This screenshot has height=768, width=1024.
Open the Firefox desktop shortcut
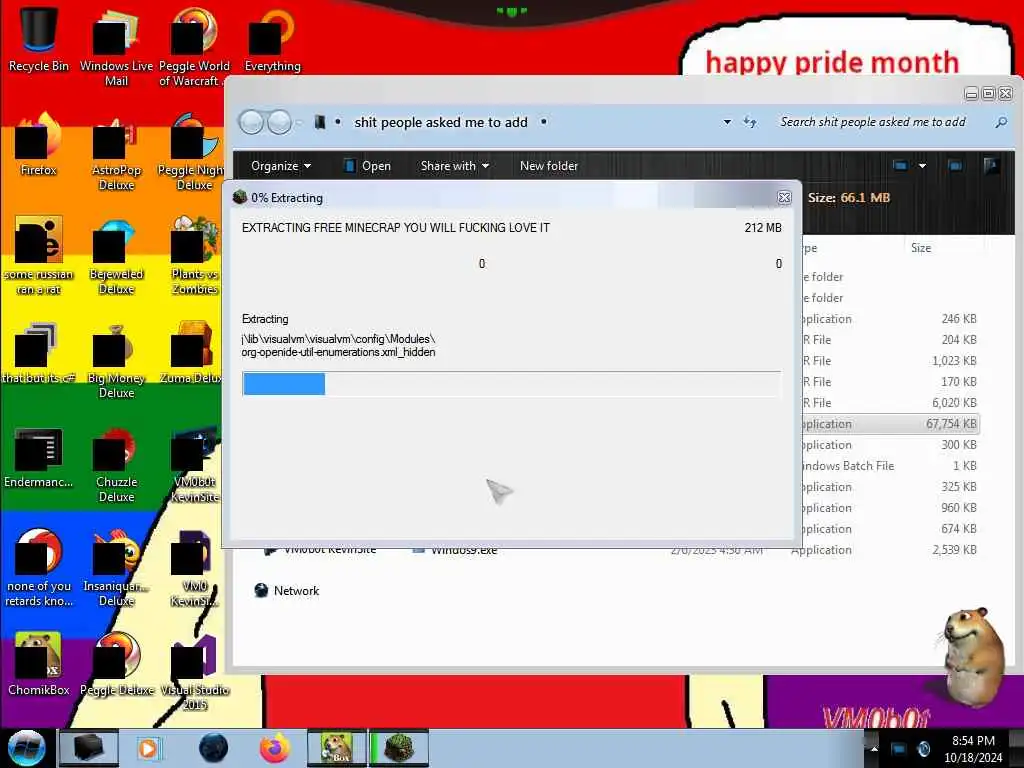[38, 145]
